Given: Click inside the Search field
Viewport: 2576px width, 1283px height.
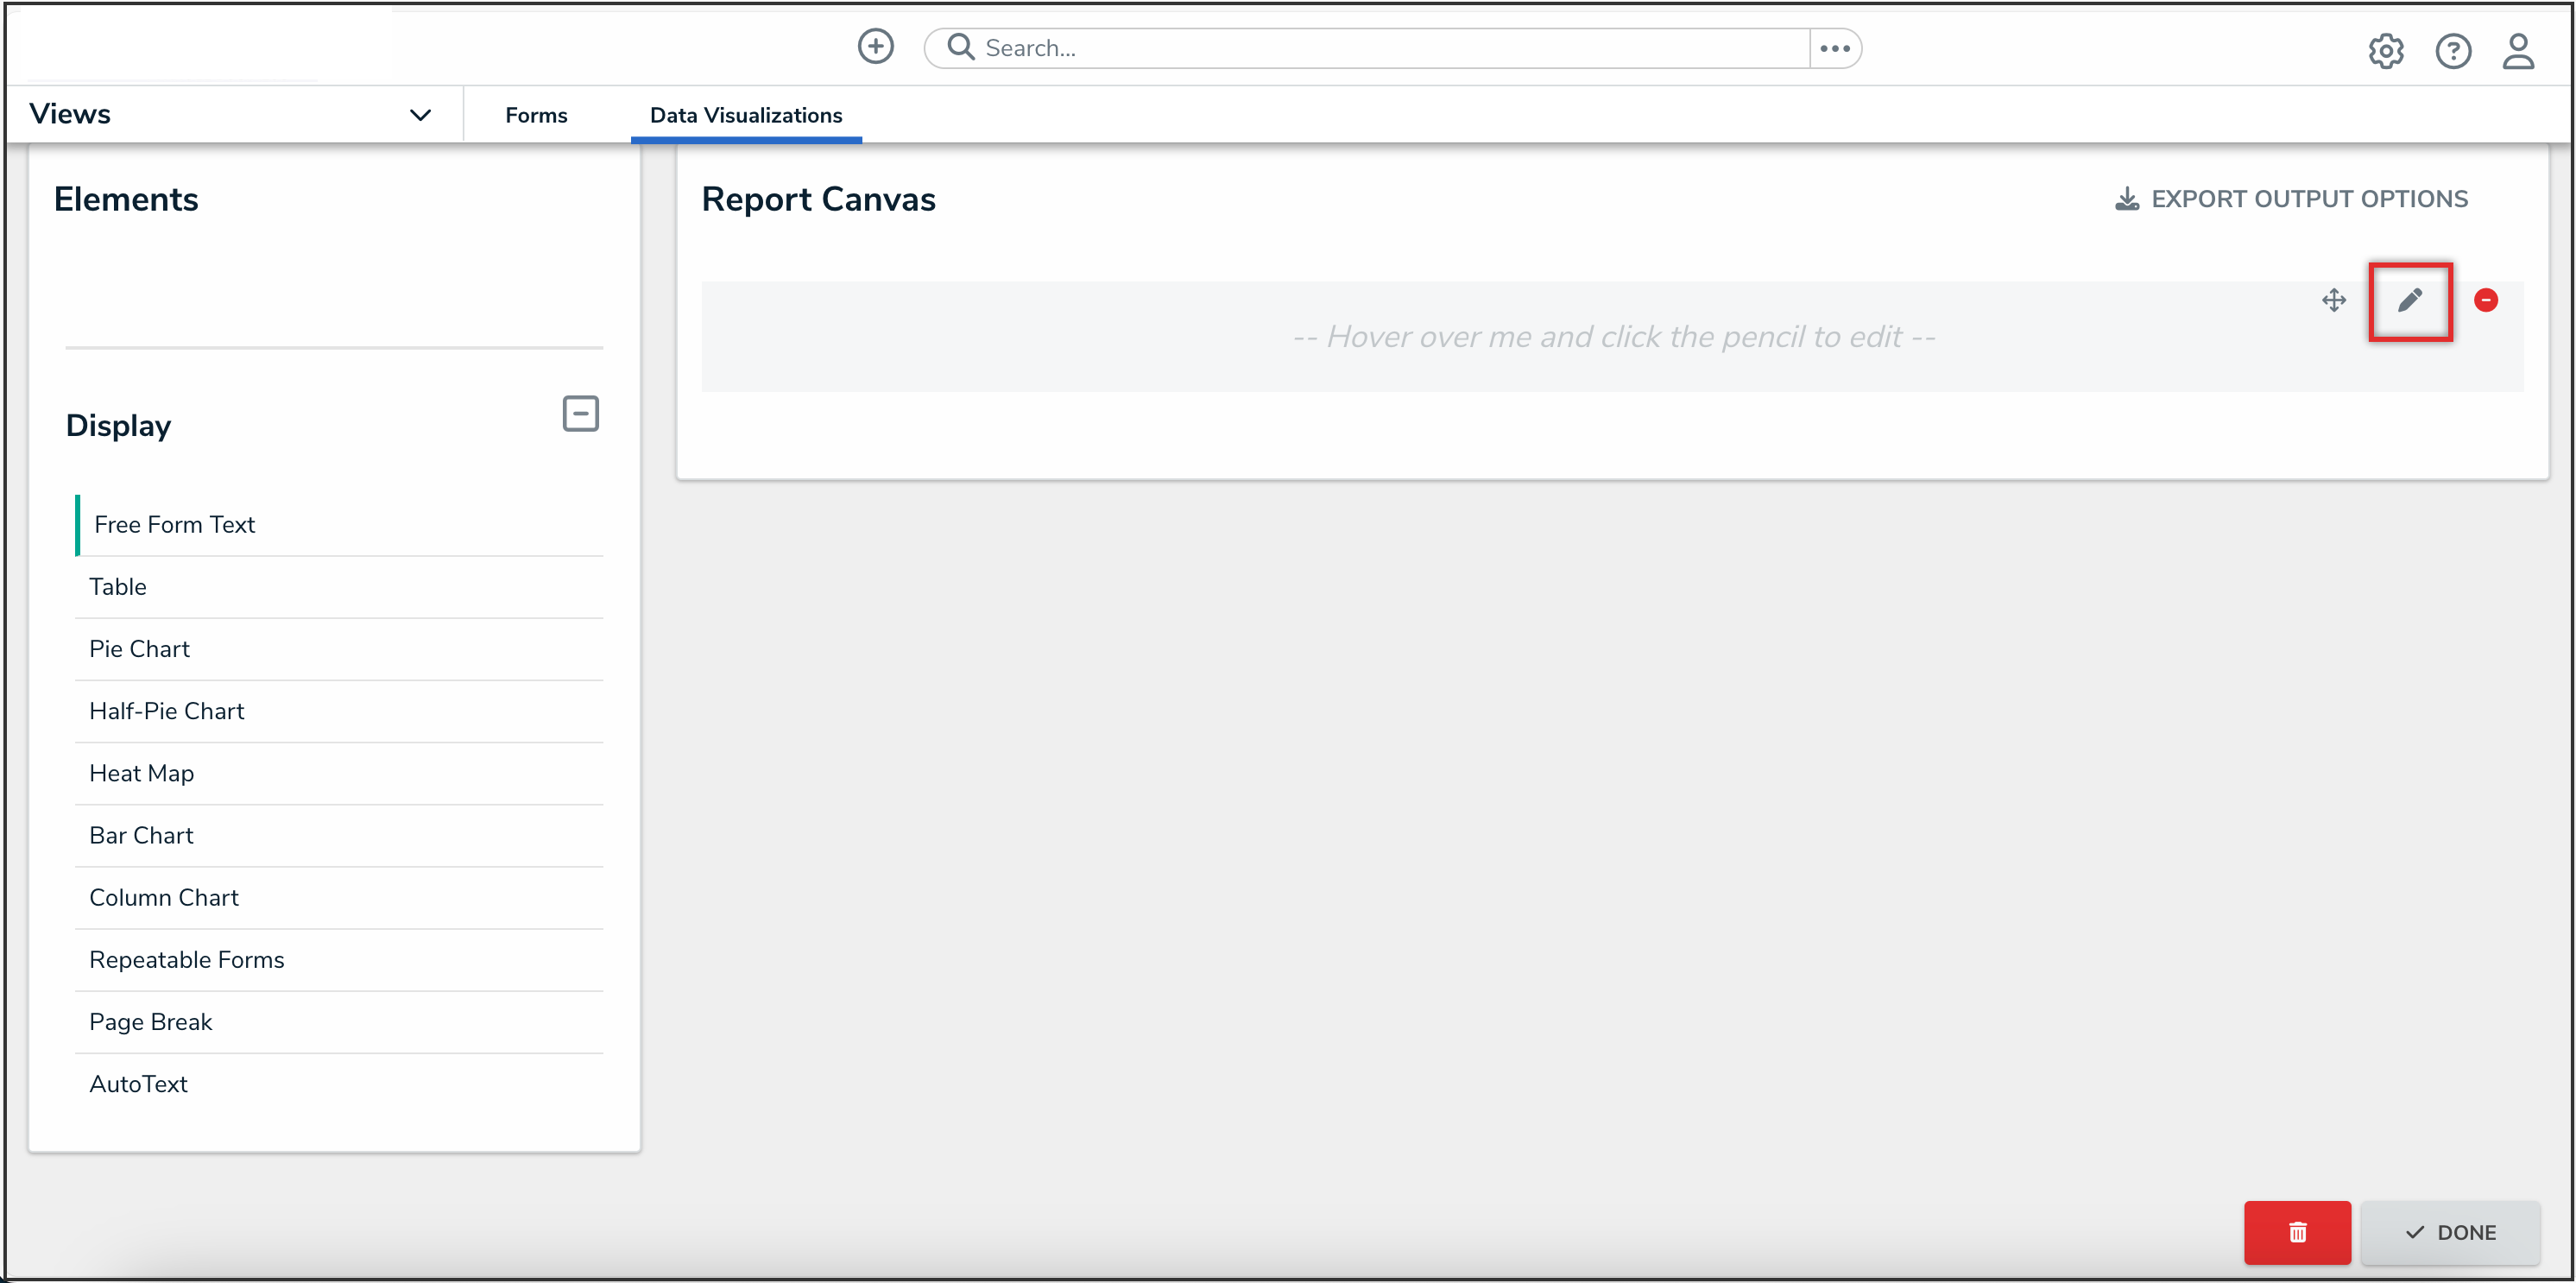Looking at the screenshot, I should (1380, 48).
